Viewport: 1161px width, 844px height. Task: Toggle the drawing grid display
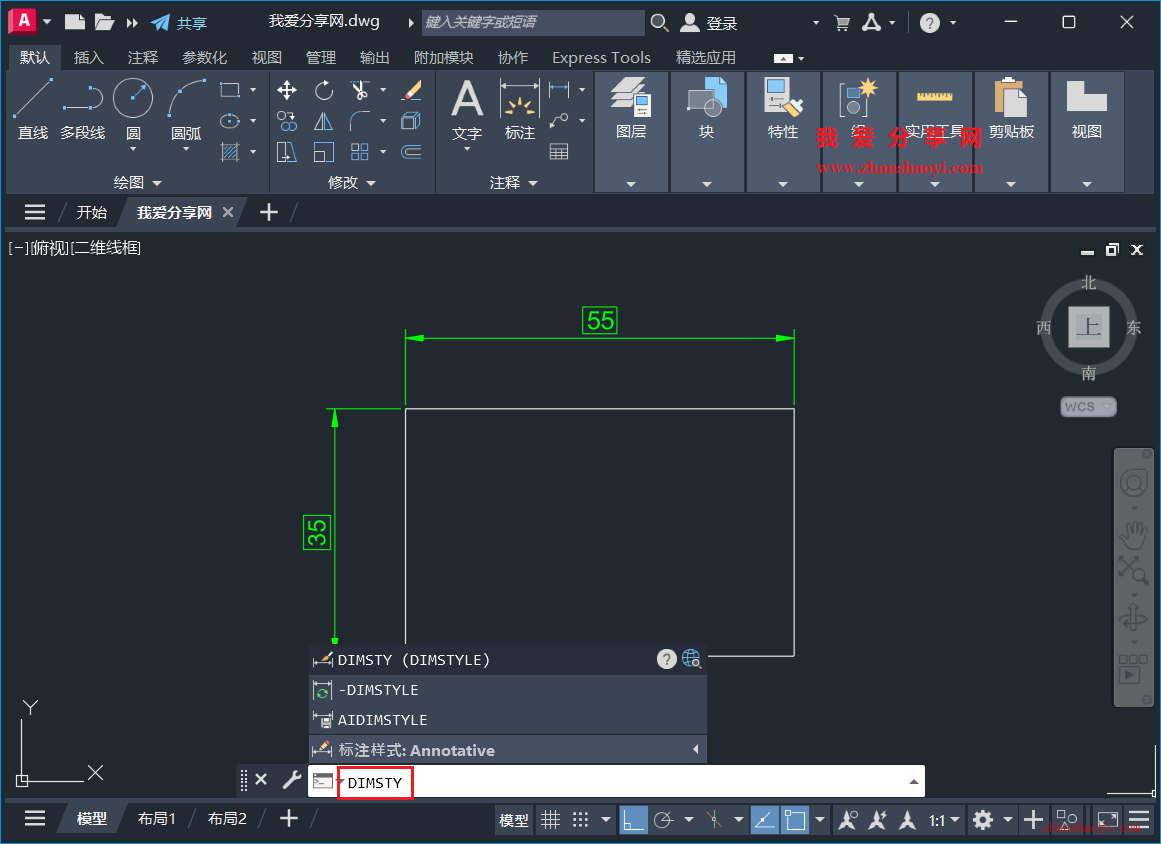click(x=550, y=820)
